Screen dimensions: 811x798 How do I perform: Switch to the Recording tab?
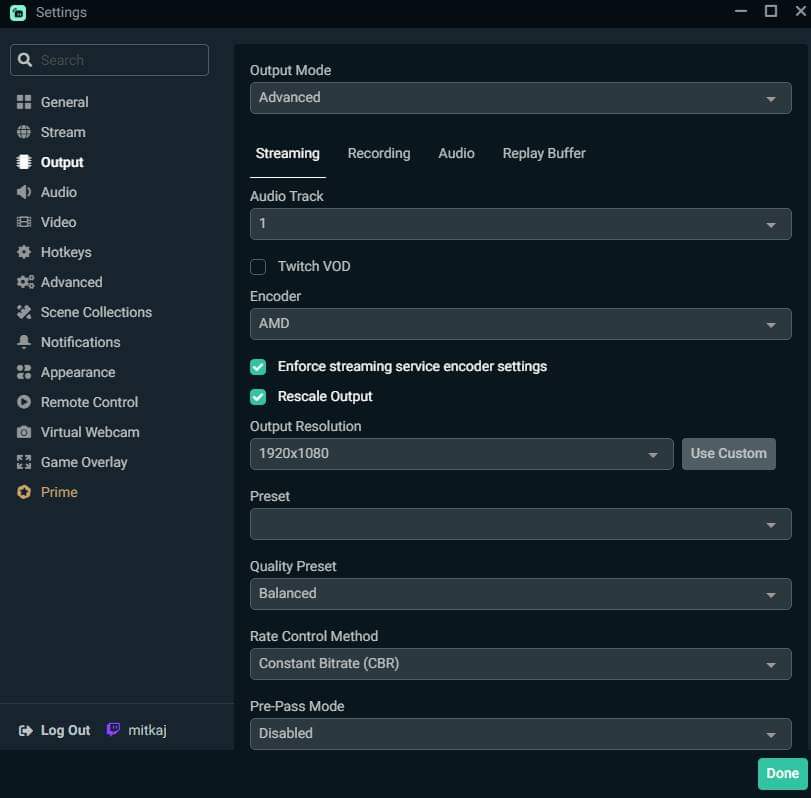coord(378,154)
